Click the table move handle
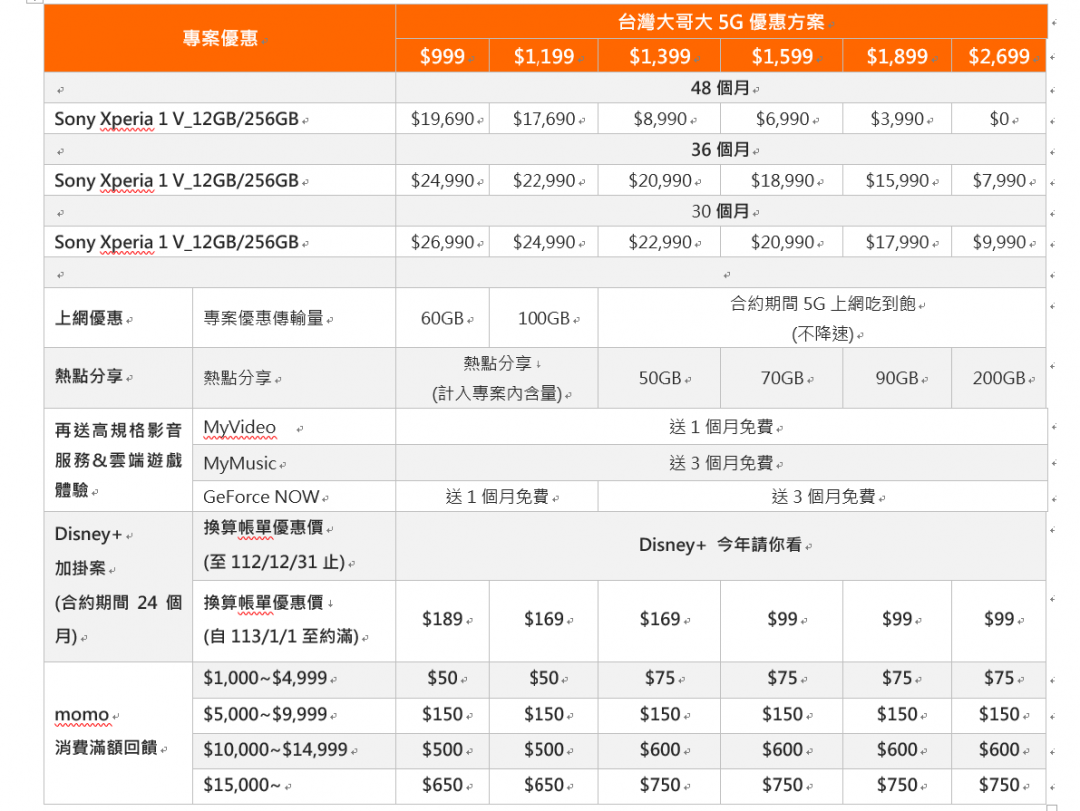1080x811 pixels. pos(37,2)
